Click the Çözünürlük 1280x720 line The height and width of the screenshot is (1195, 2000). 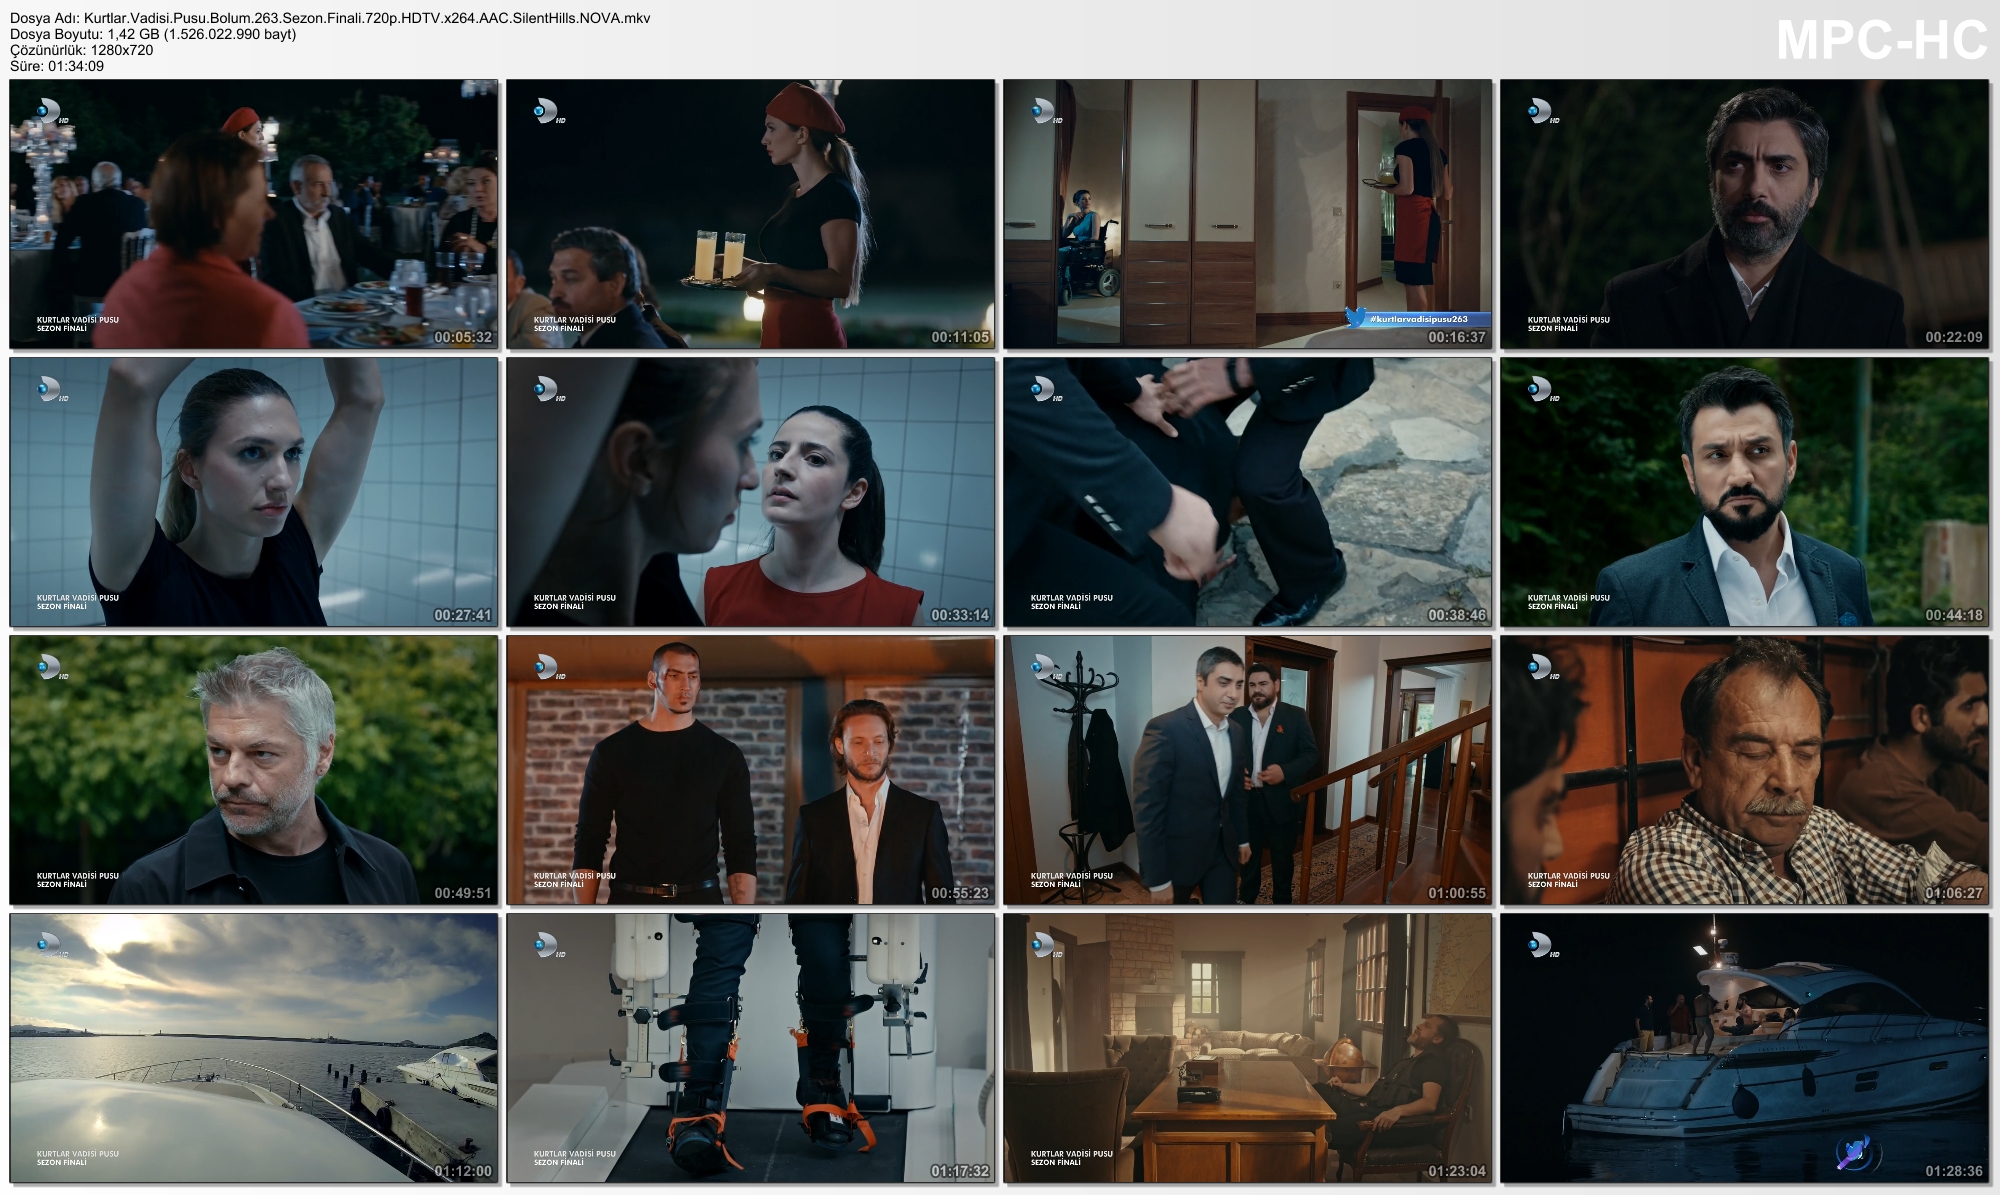tap(82, 50)
